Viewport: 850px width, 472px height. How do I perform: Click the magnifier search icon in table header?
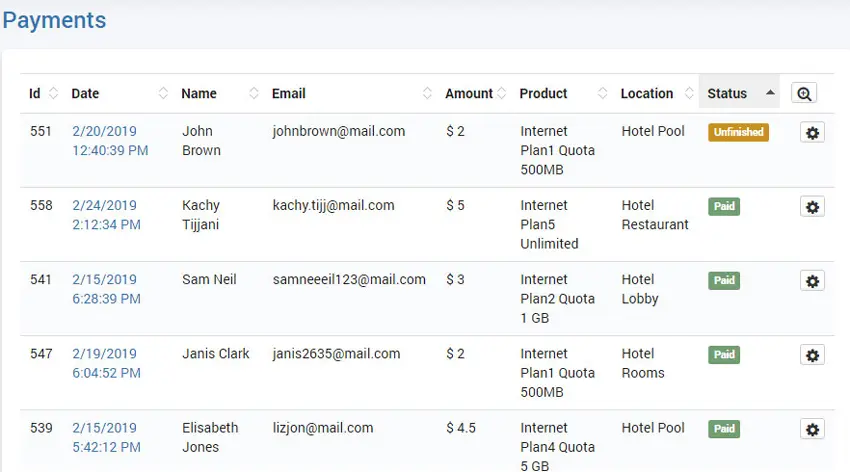tap(804, 93)
